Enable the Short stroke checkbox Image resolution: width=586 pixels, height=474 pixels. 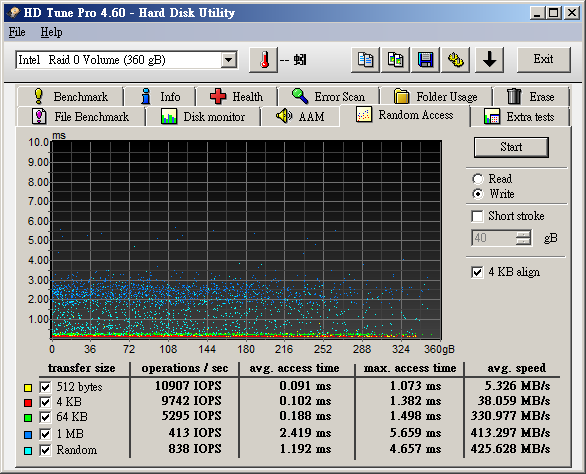click(477, 216)
